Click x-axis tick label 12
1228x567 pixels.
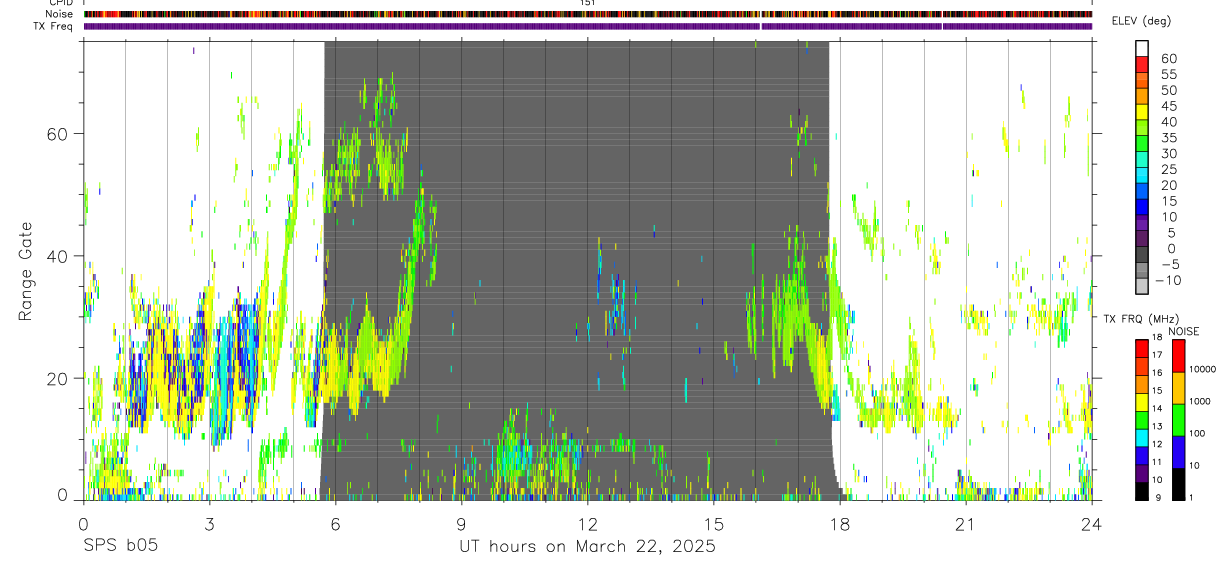[587, 524]
